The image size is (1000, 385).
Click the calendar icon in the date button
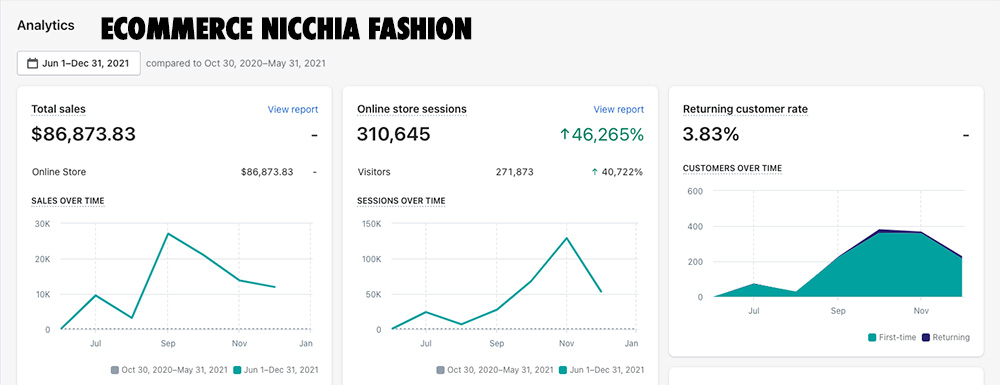click(32, 63)
